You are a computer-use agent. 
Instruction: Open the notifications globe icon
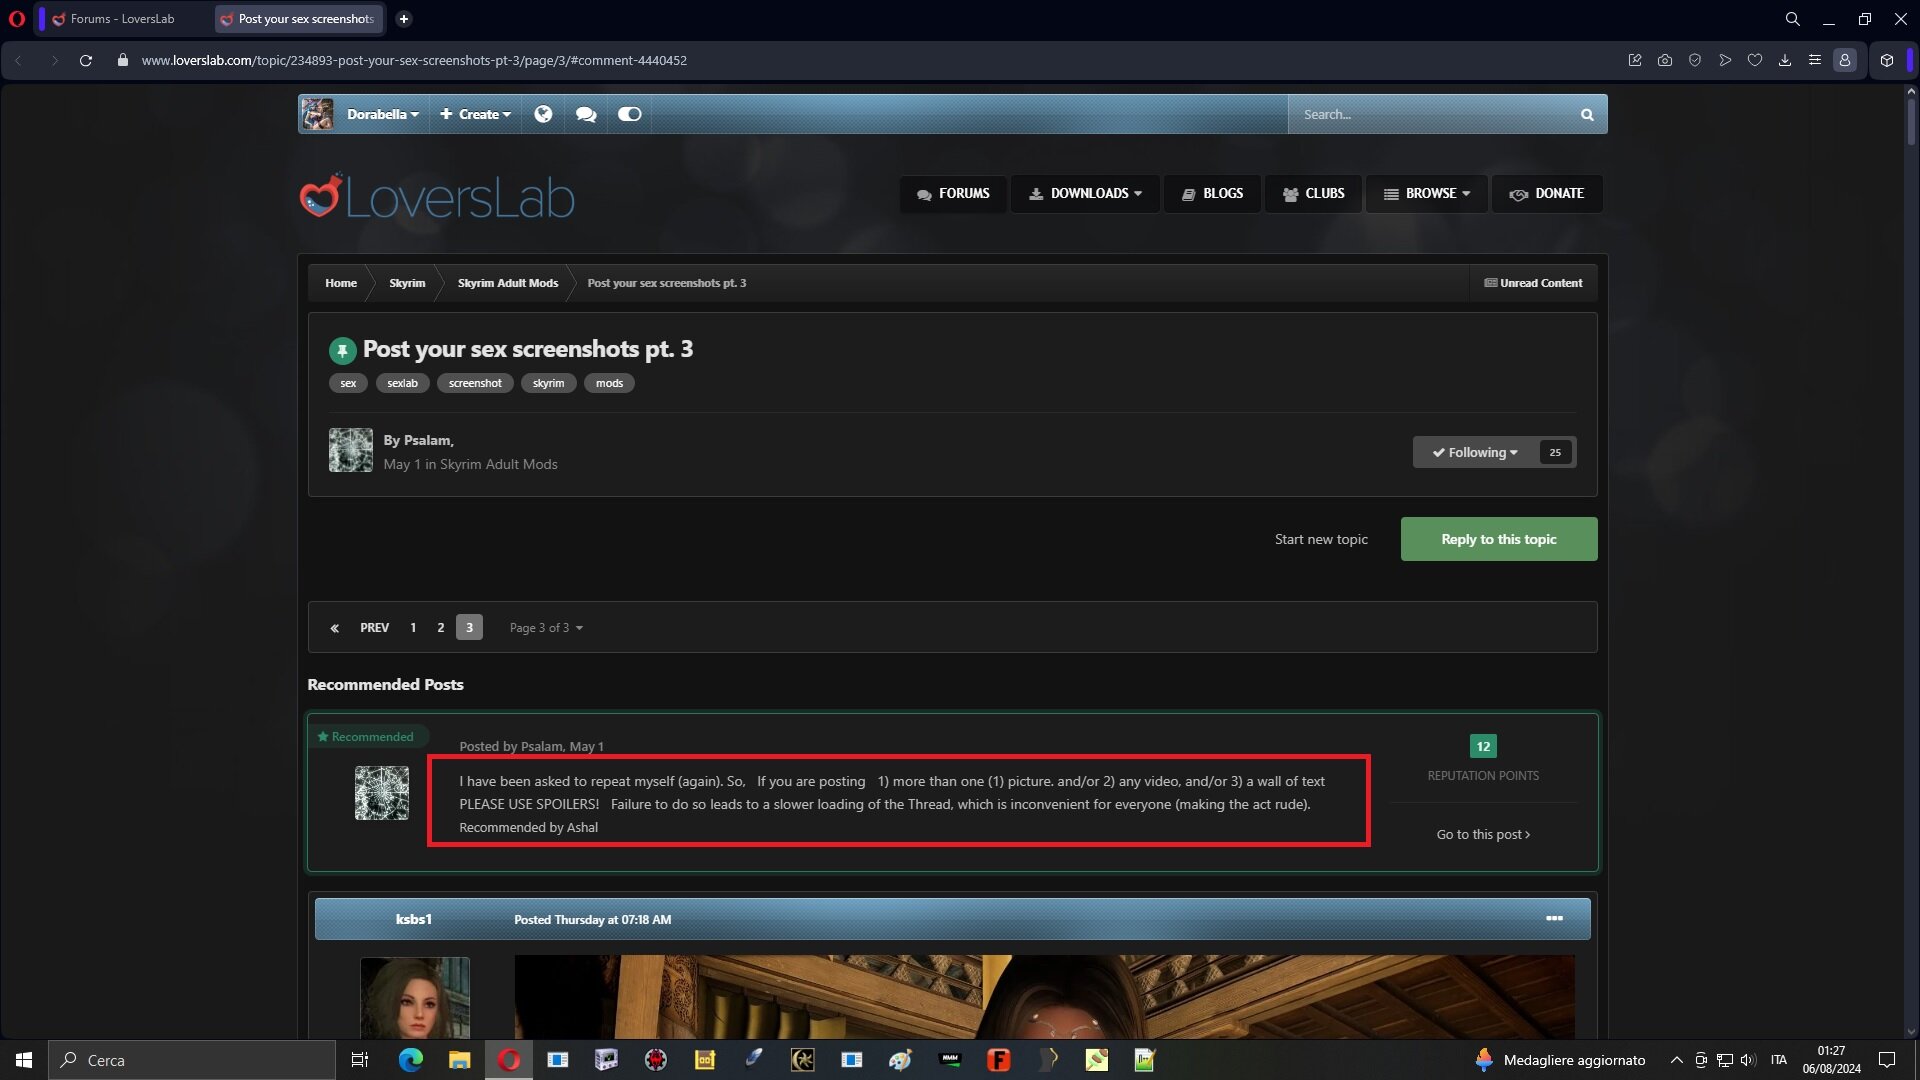point(543,114)
